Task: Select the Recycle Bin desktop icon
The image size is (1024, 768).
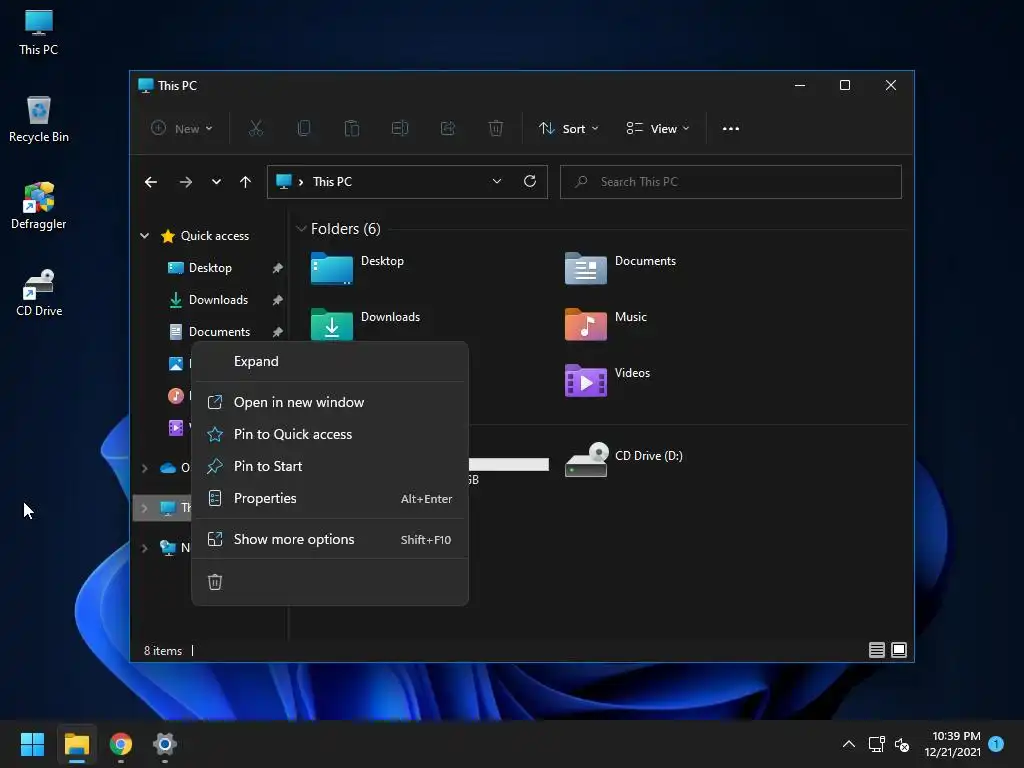Action: pos(39,120)
